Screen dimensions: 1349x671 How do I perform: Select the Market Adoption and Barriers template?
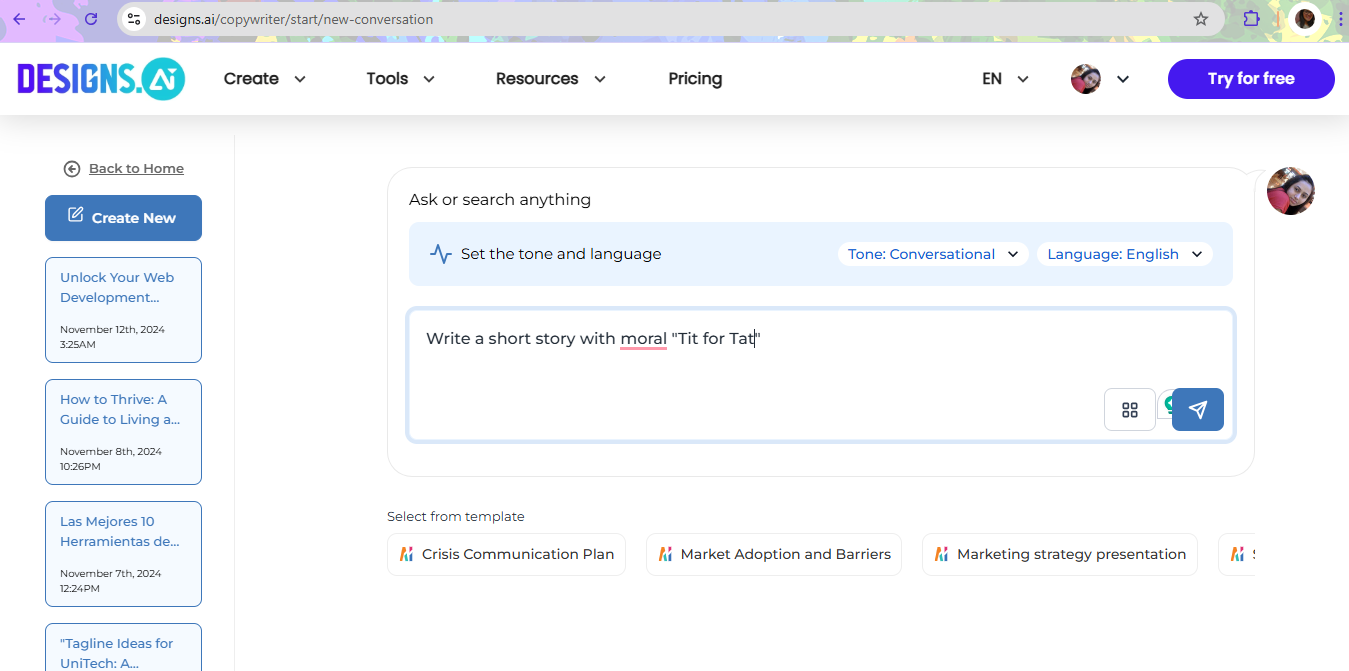pos(773,553)
